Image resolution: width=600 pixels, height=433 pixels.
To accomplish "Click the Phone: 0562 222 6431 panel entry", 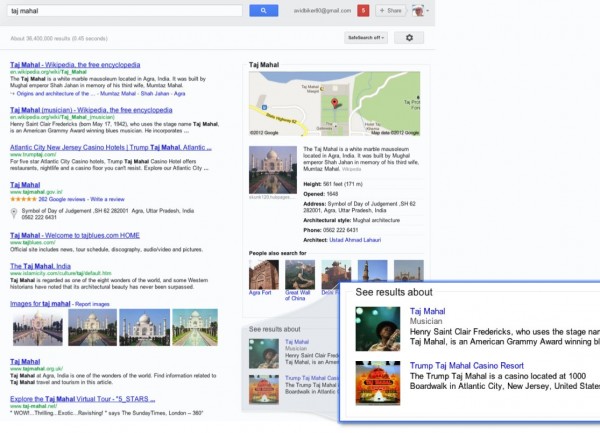I will coord(331,230).
